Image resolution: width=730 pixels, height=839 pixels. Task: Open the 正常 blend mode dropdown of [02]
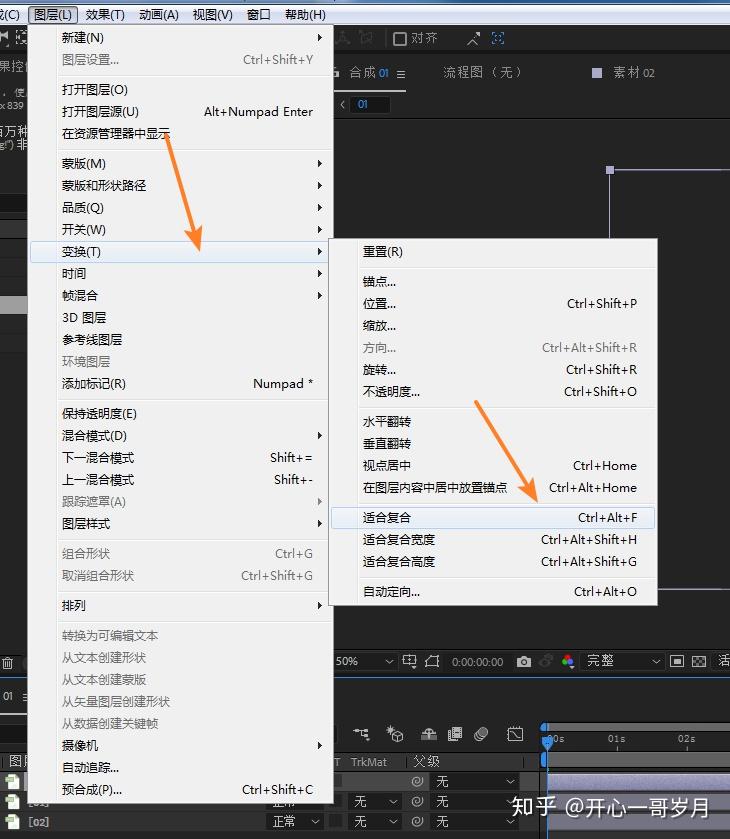coord(295,821)
